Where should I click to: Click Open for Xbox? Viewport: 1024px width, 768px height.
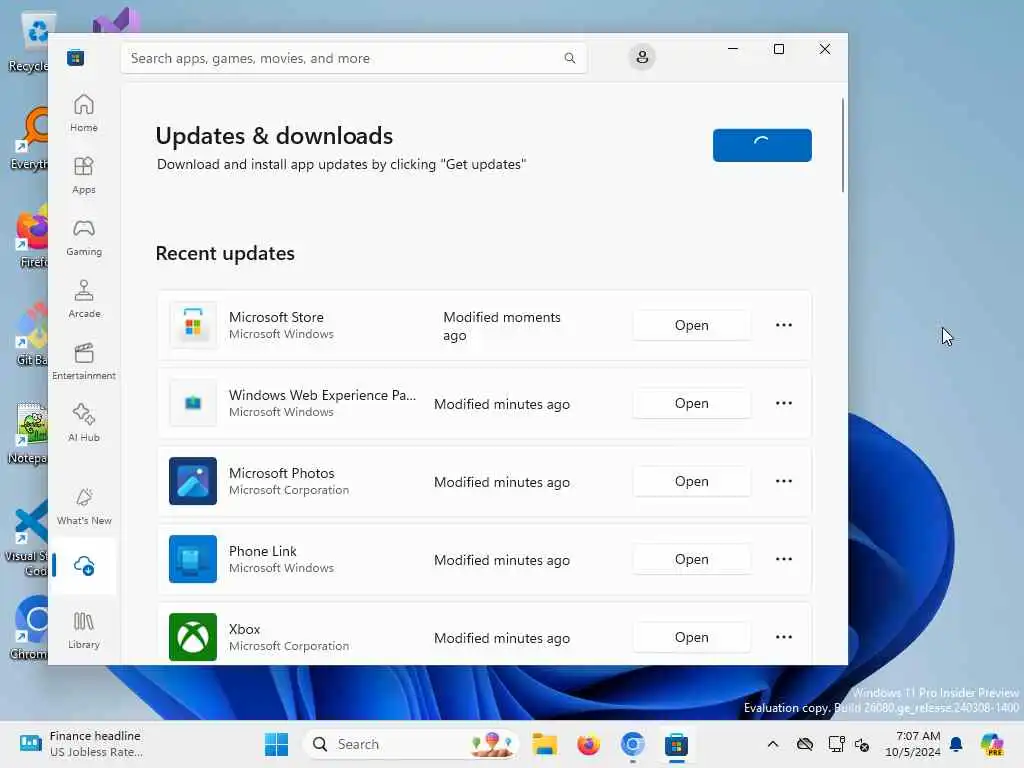point(692,637)
